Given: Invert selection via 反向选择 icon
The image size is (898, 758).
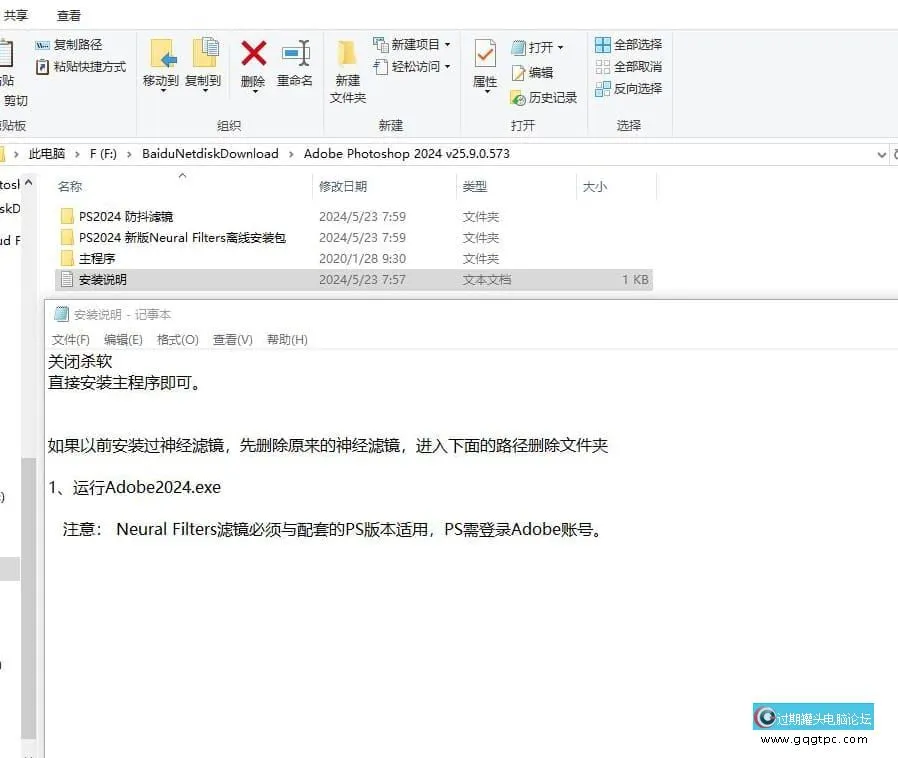Looking at the screenshot, I should [603, 89].
